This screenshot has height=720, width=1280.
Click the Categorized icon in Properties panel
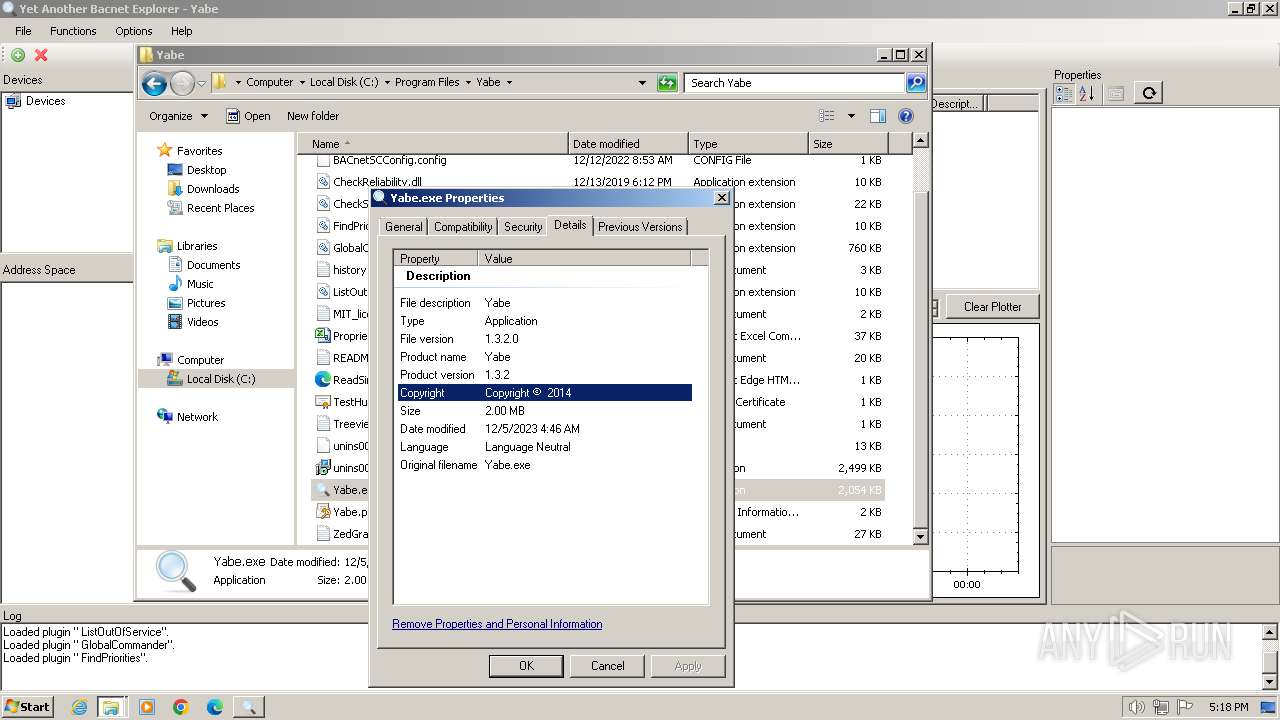[x=1064, y=93]
